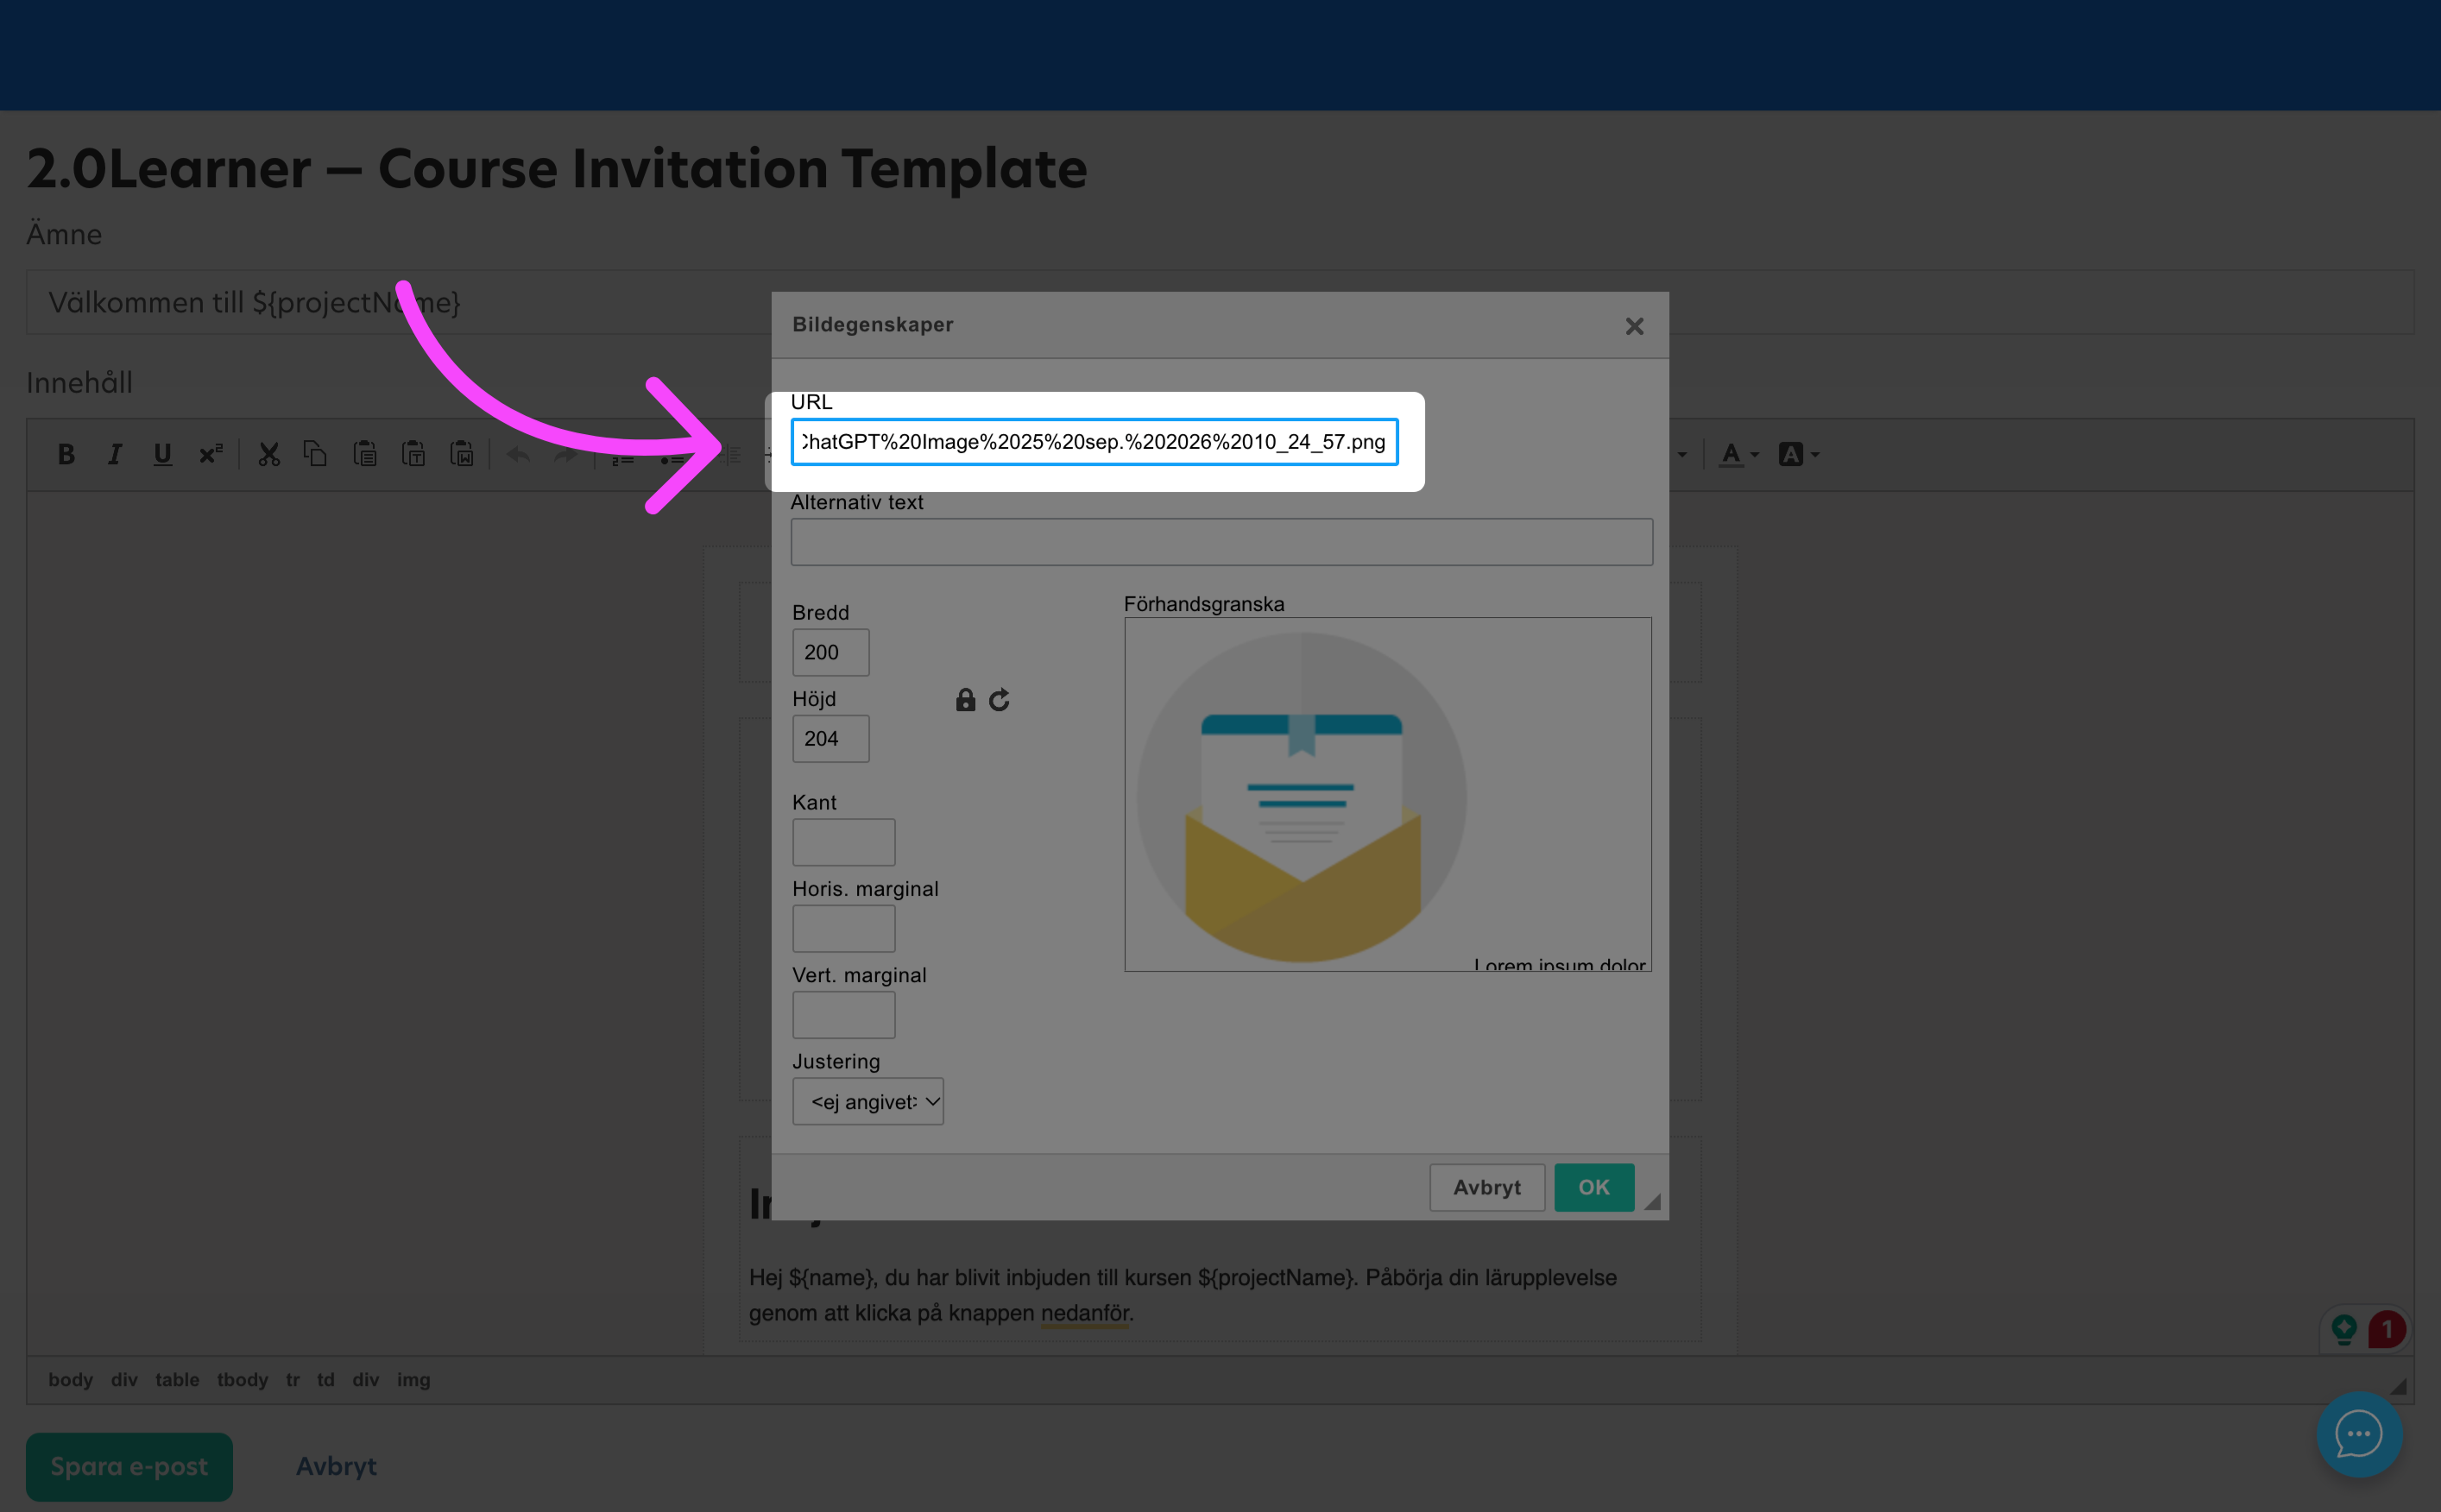The height and width of the screenshot is (1512, 2441).
Task: Select body in element path bar
Action: pos(70,1380)
